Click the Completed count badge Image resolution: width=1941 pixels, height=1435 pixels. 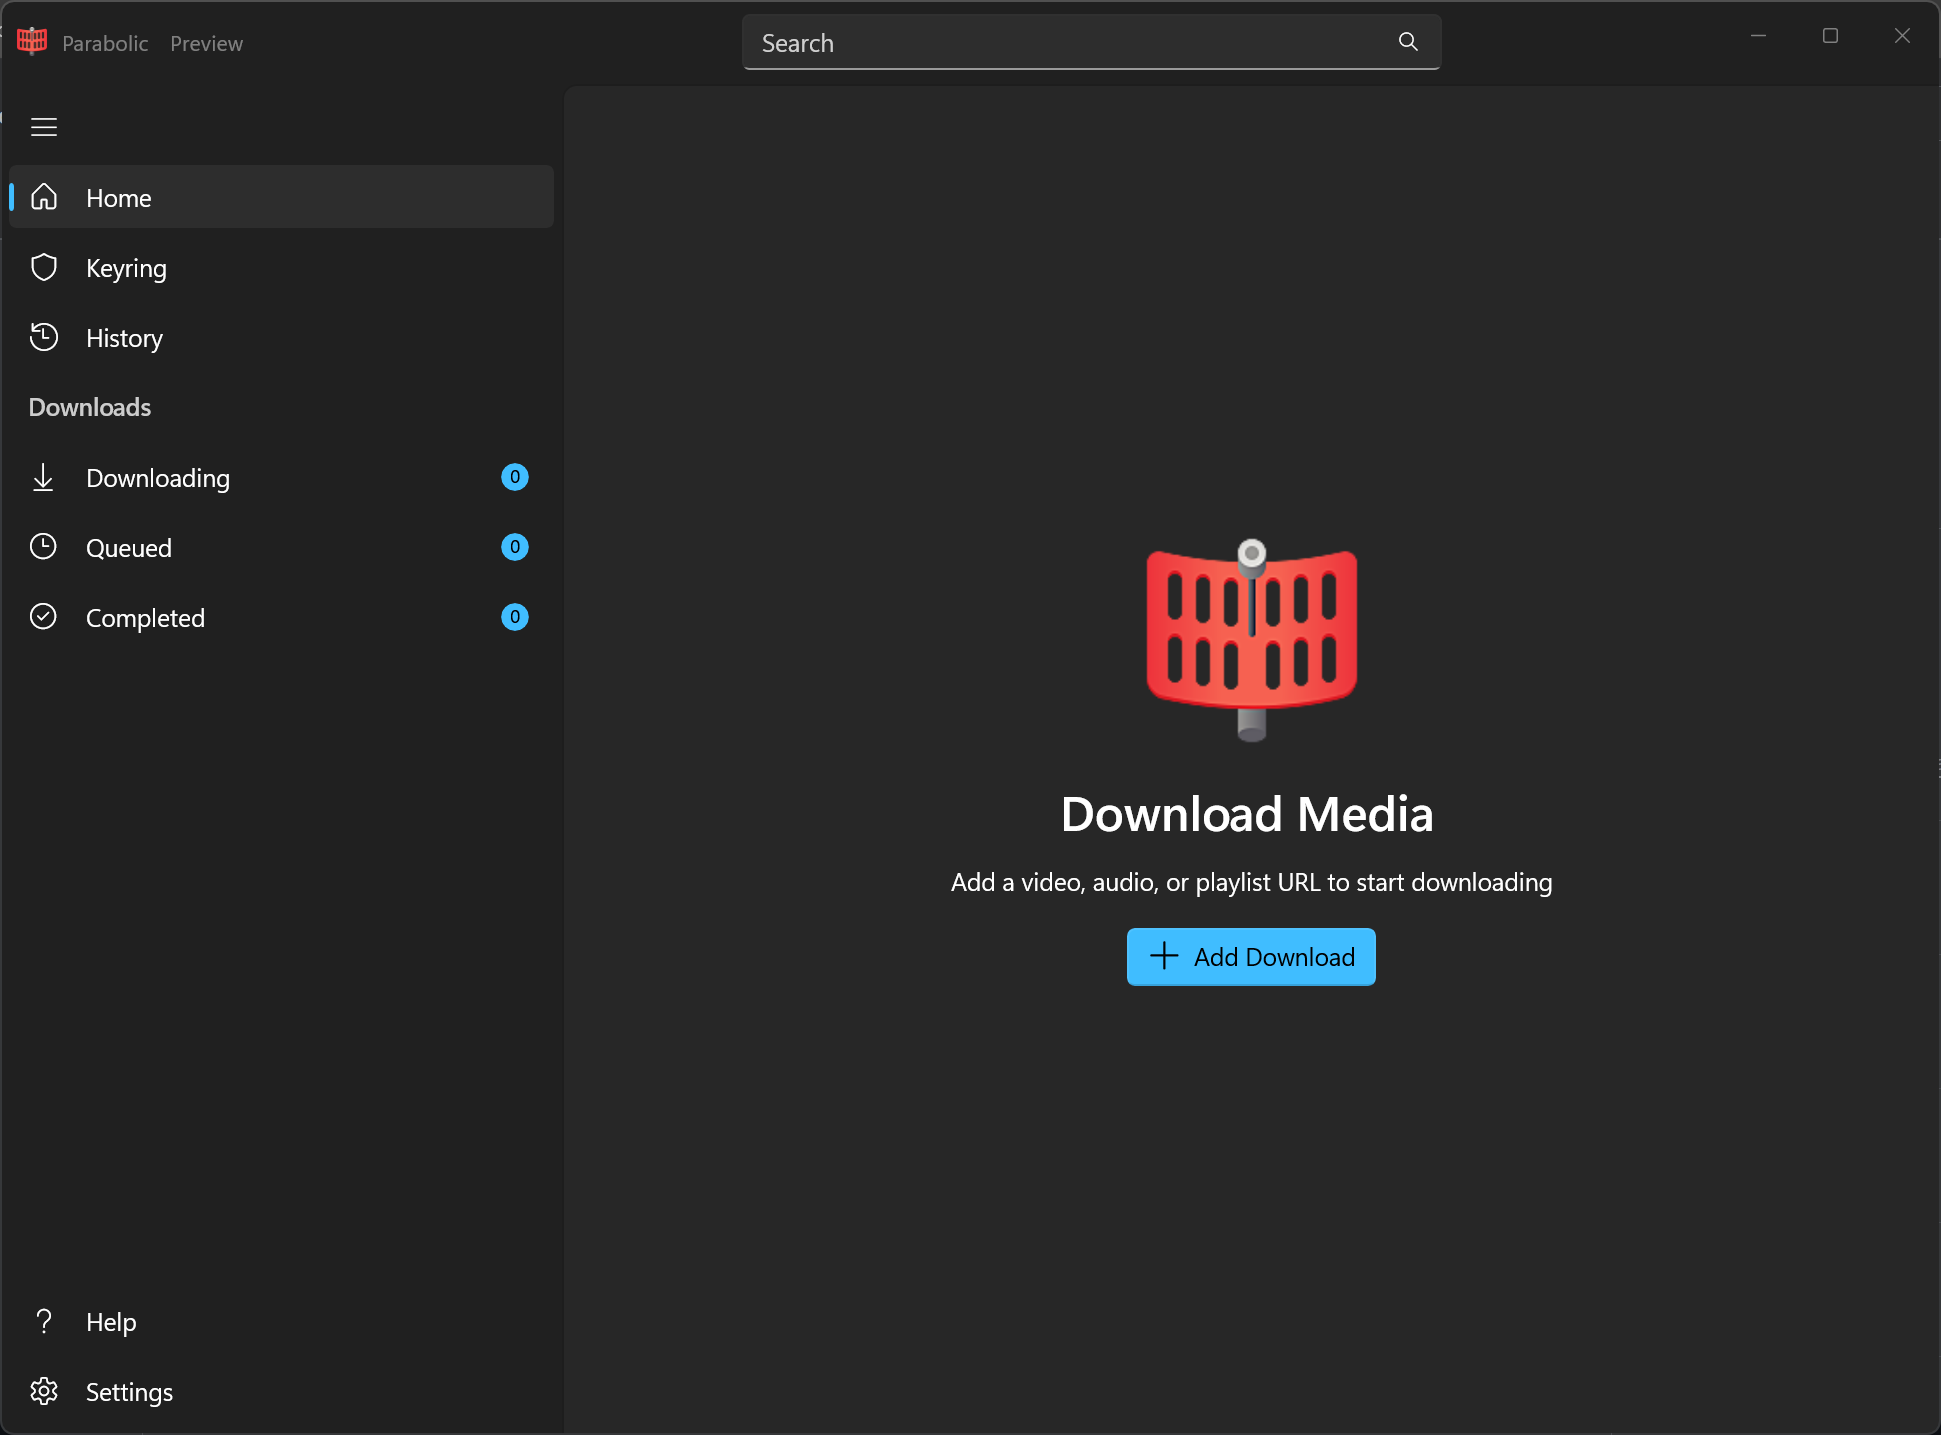pyautogui.click(x=515, y=617)
